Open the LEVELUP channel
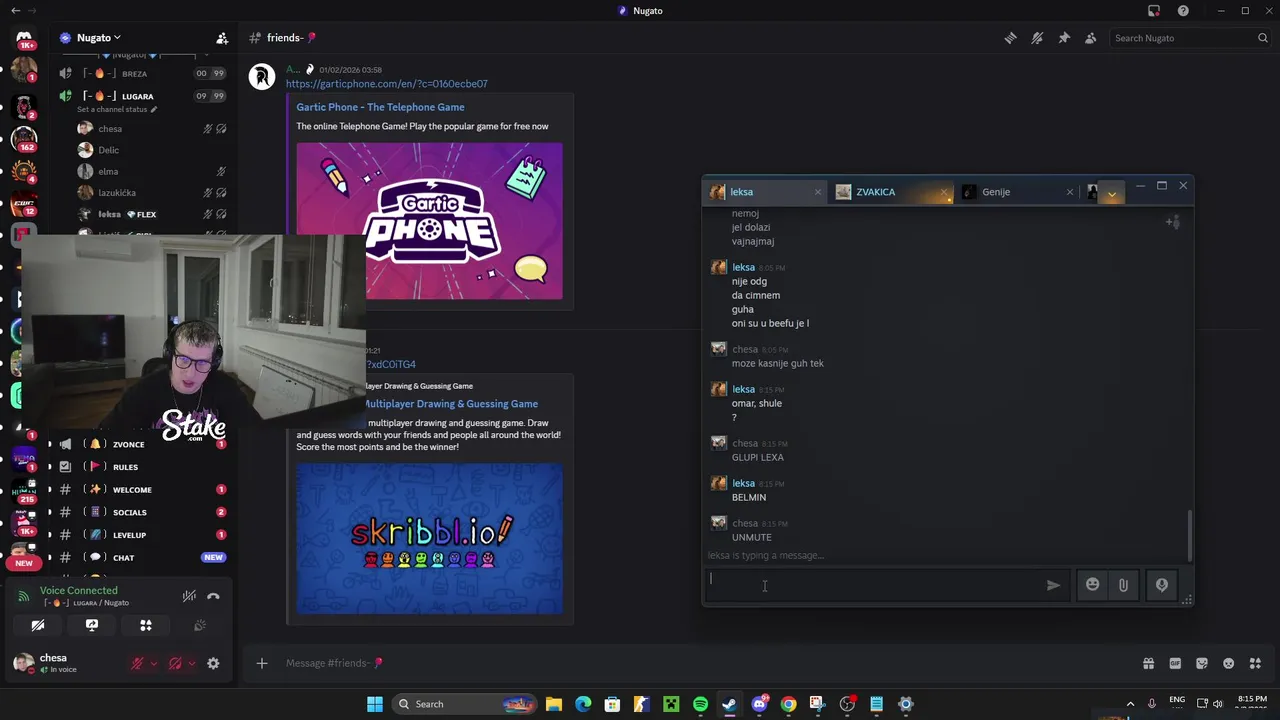The width and height of the screenshot is (1280, 720). 129,535
